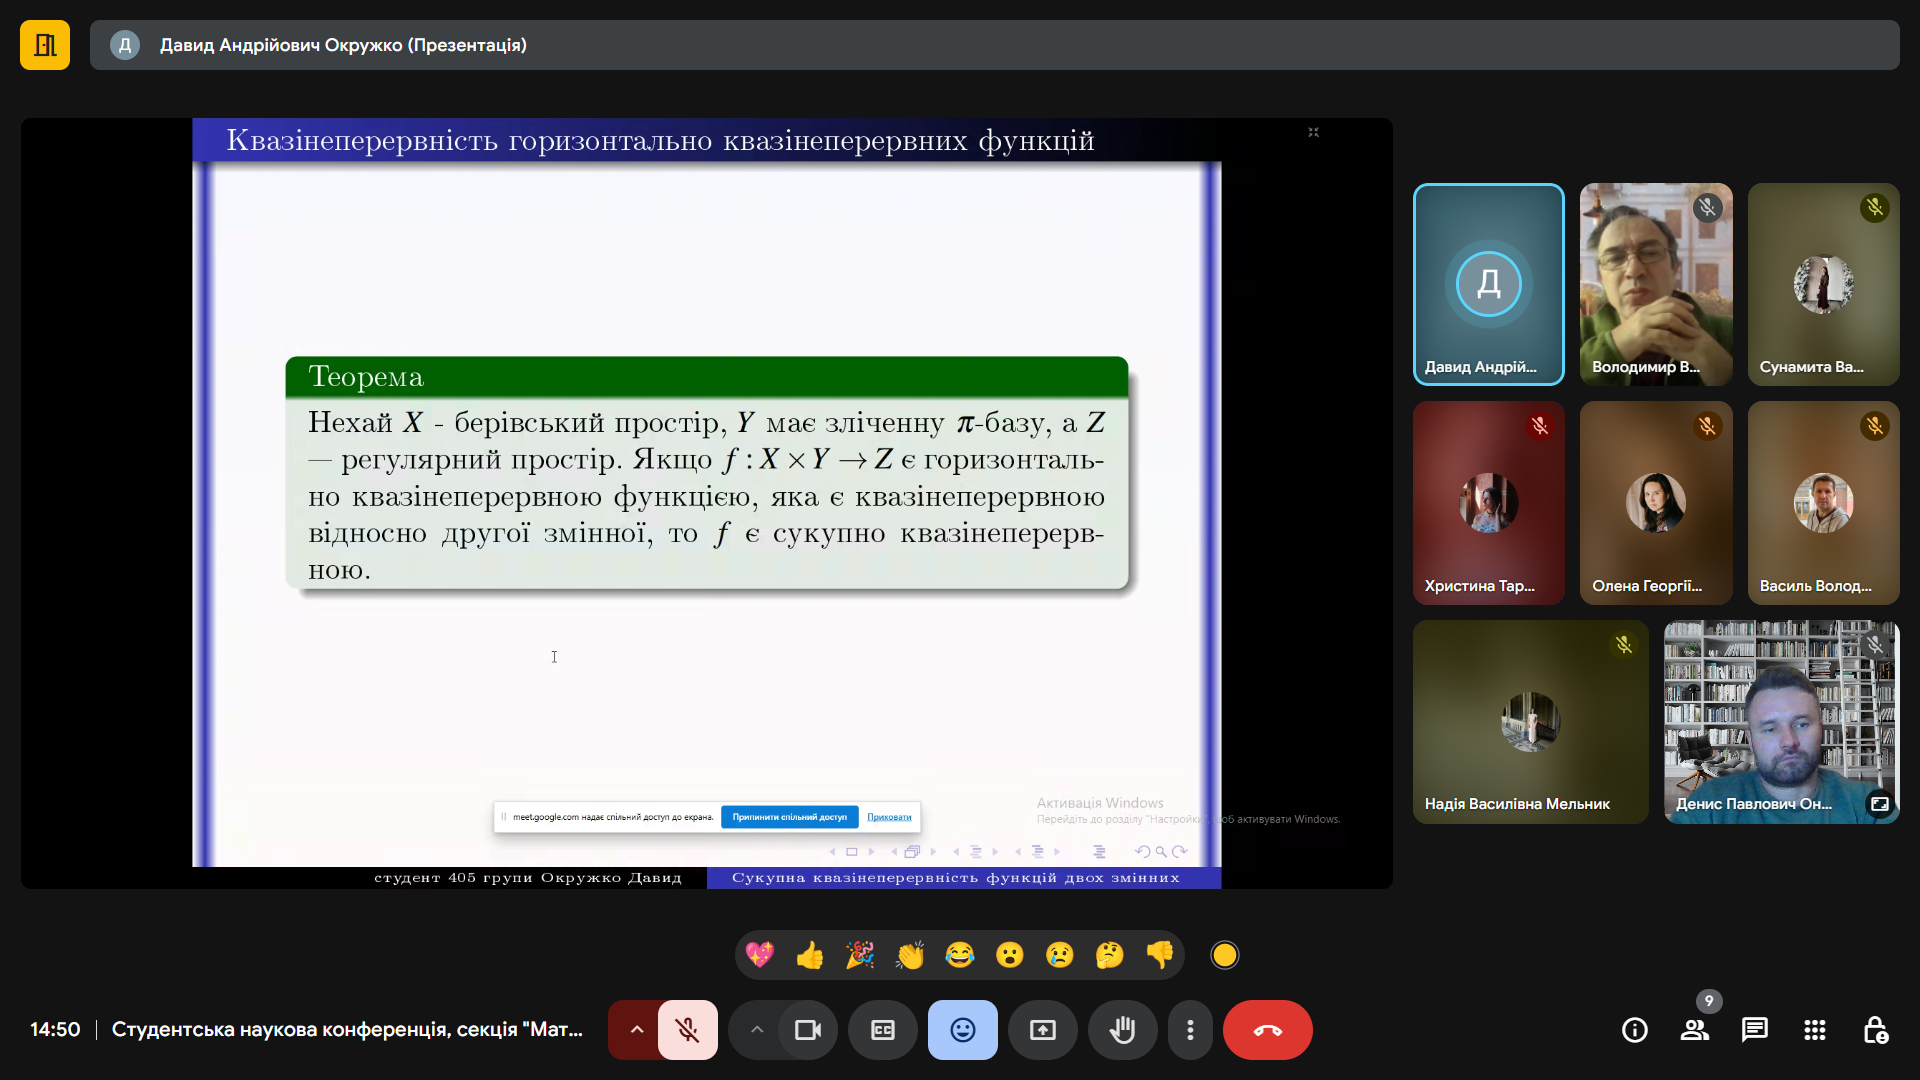Turn on closed captions
Screen dimensions: 1920x1080
click(883, 1030)
